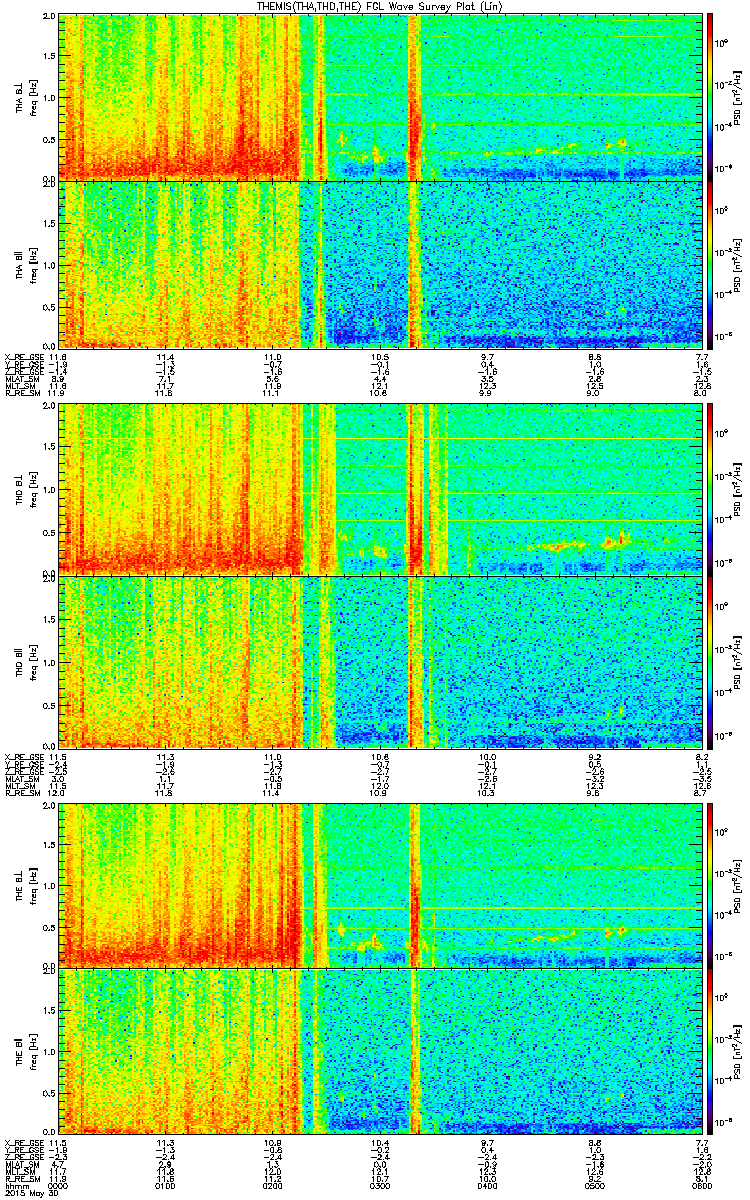Click the 'THA BL freq [Hz]' axis label
The height and width of the screenshot is (1200, 750).
[x=26, y=97]
